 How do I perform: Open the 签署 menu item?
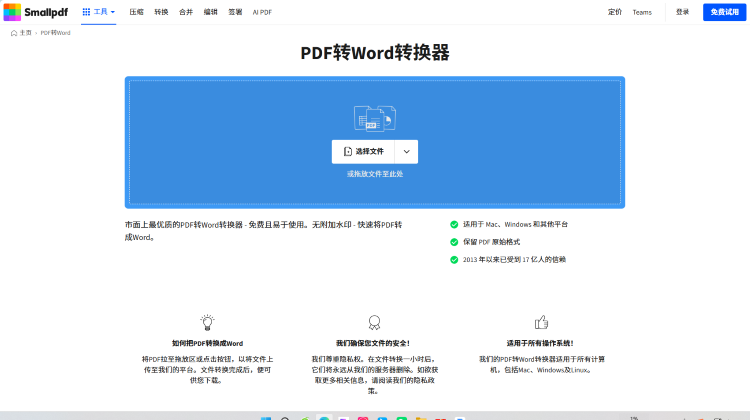click(x=235, y=12)
